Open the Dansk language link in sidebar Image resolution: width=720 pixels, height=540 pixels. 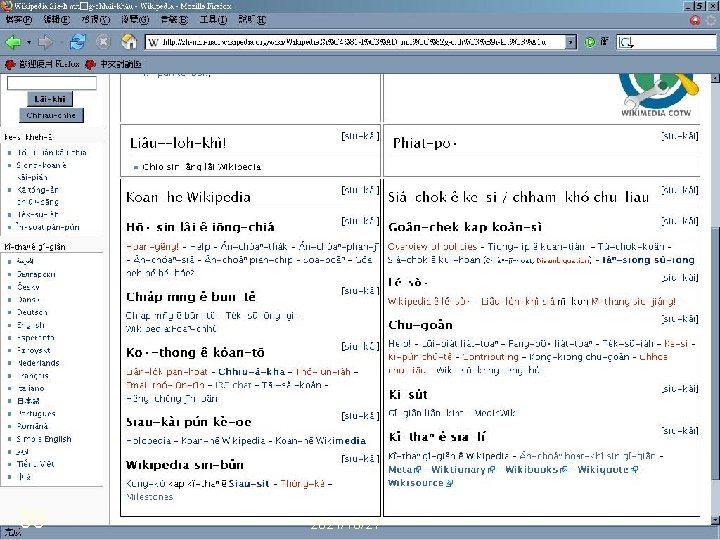click(28, 299)
